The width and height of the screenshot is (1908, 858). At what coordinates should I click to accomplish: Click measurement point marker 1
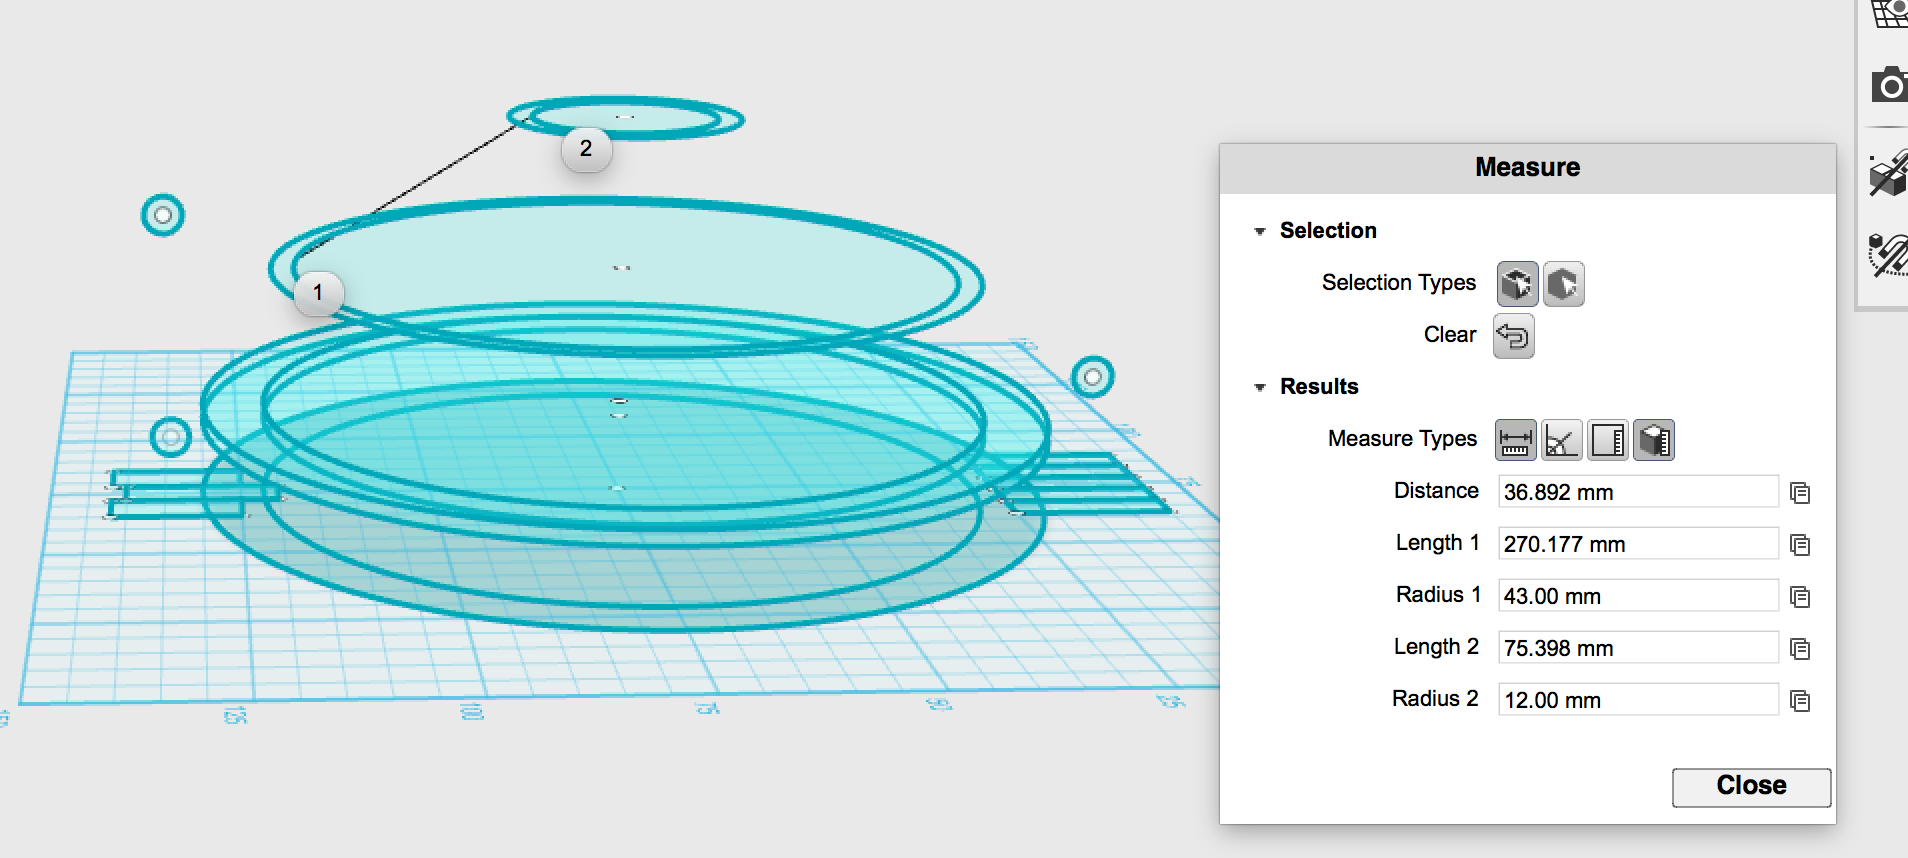click(x=318, y=293)
